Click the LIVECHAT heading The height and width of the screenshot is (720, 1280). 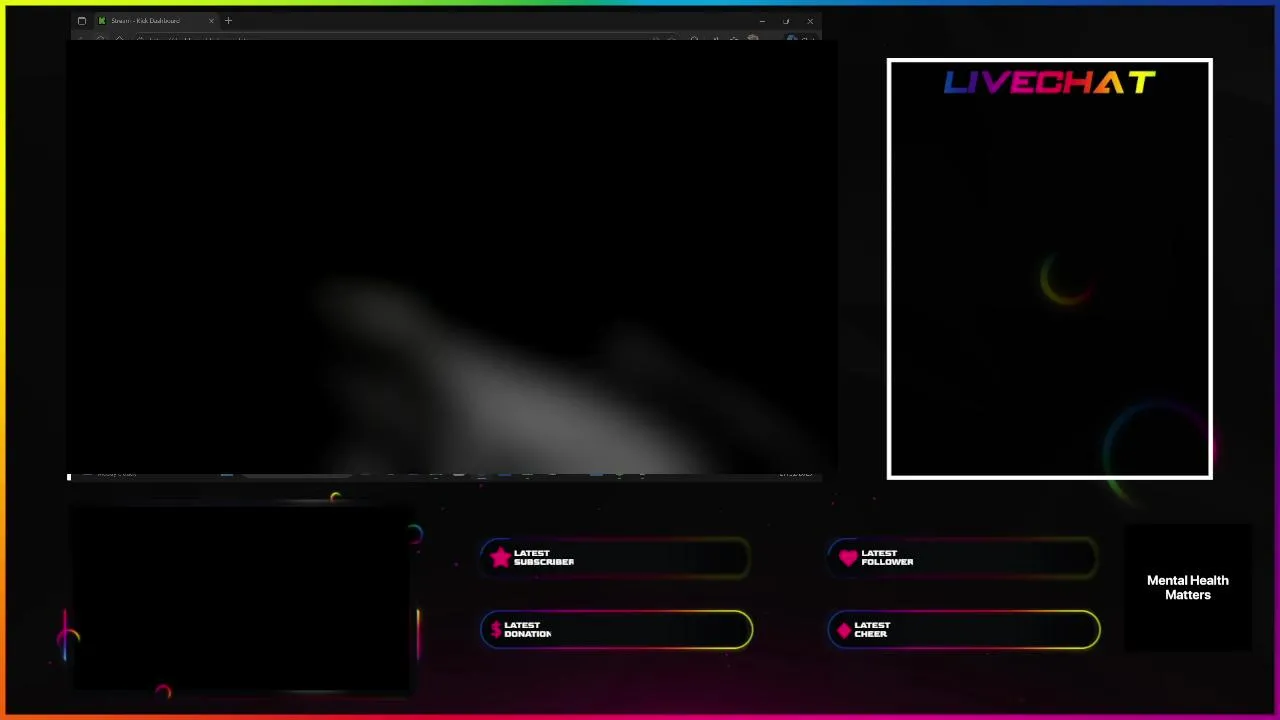tap(1050, 83)
